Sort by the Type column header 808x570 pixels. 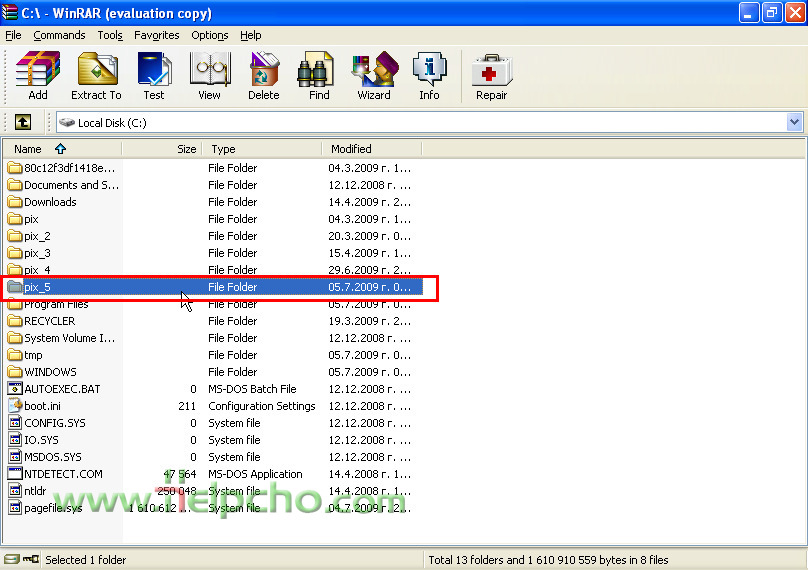[262, 149]
